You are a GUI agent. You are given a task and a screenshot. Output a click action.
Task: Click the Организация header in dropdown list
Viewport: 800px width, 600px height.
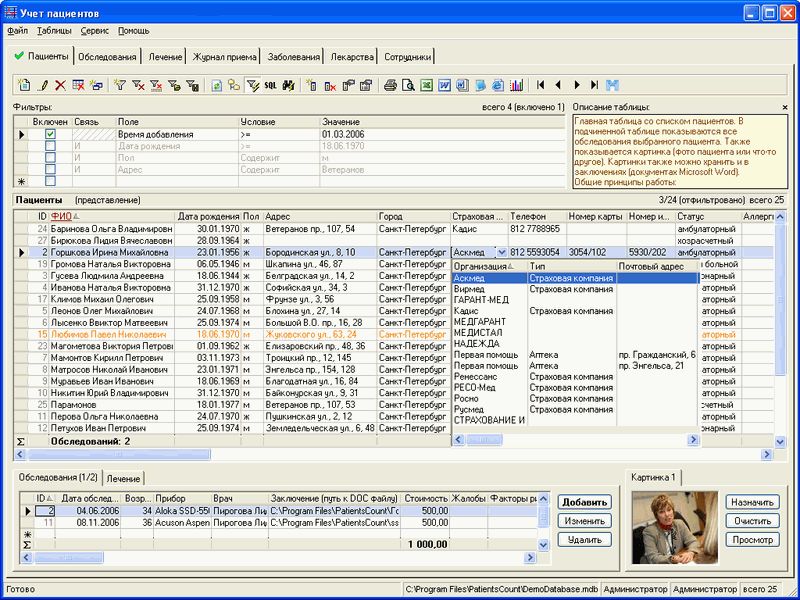489,266
